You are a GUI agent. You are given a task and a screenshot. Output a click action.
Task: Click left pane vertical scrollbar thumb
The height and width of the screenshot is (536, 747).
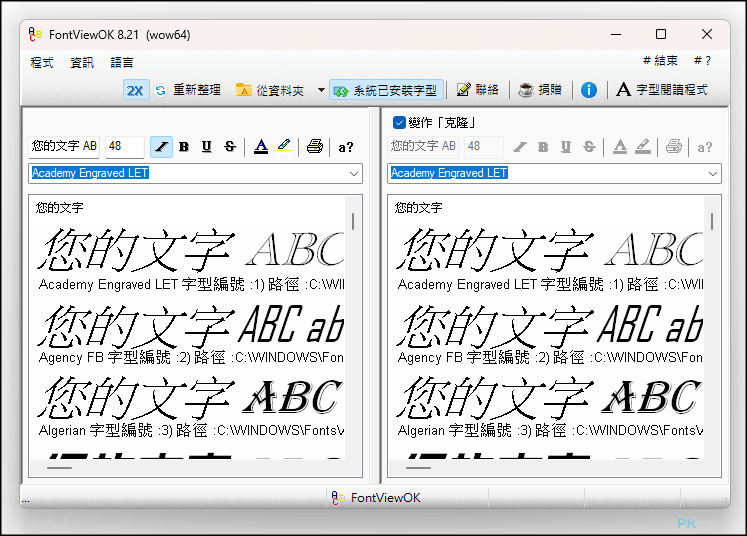pyautogui.click(x=353, y=222)
